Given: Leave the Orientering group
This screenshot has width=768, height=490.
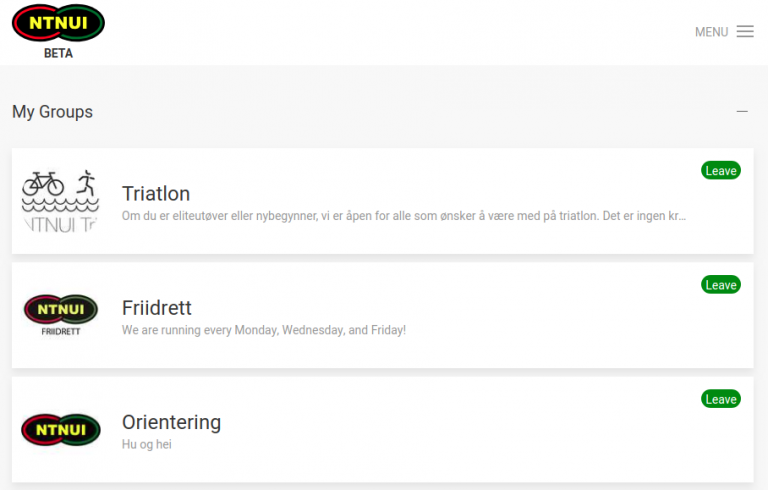Looking at the screenshot, I should 720,399.
